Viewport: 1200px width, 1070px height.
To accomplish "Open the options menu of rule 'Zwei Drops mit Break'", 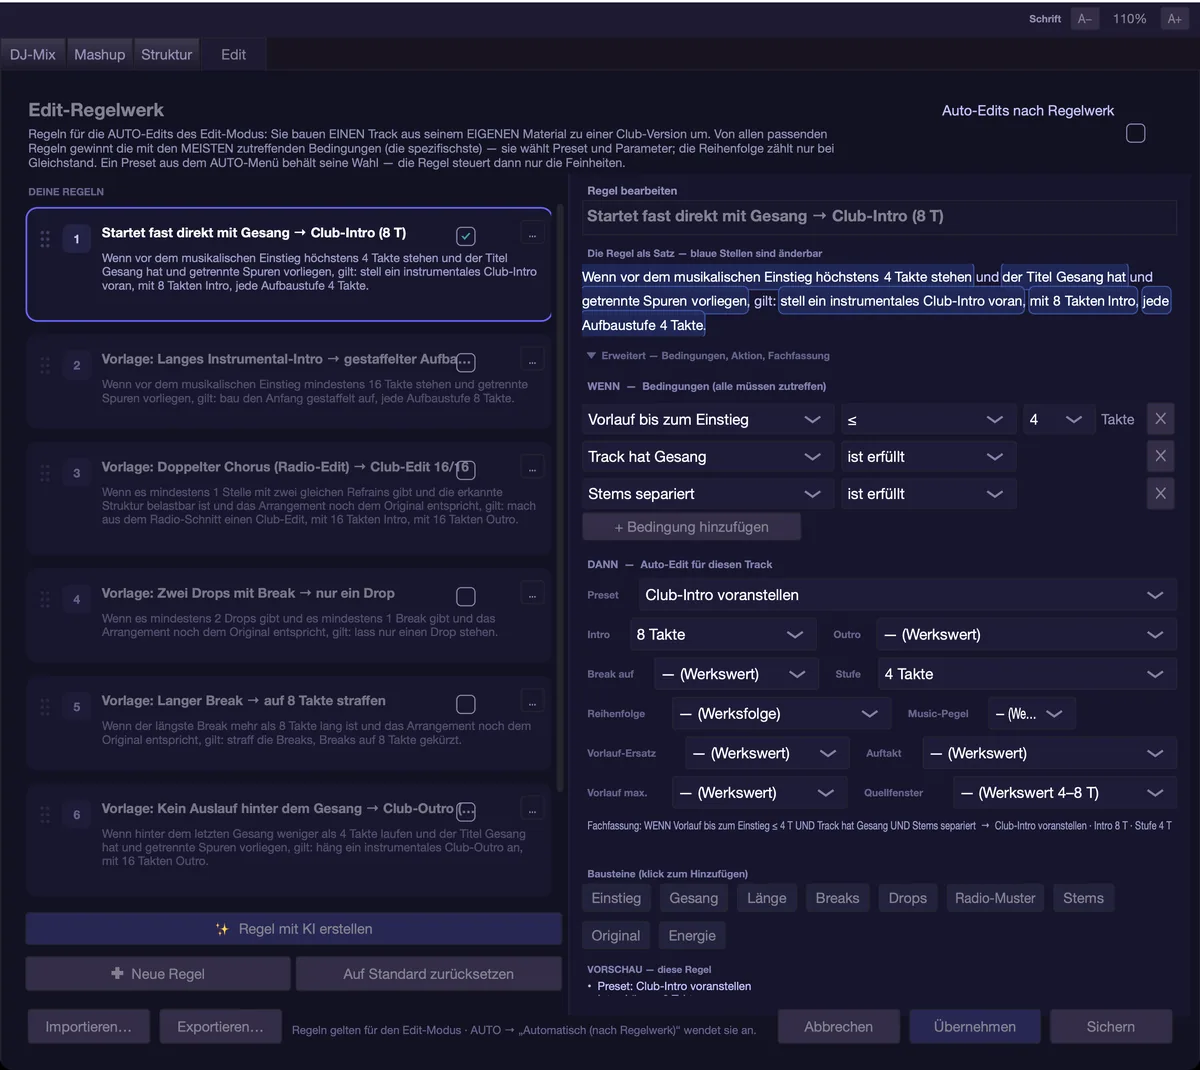I will (x=532, y=595).
